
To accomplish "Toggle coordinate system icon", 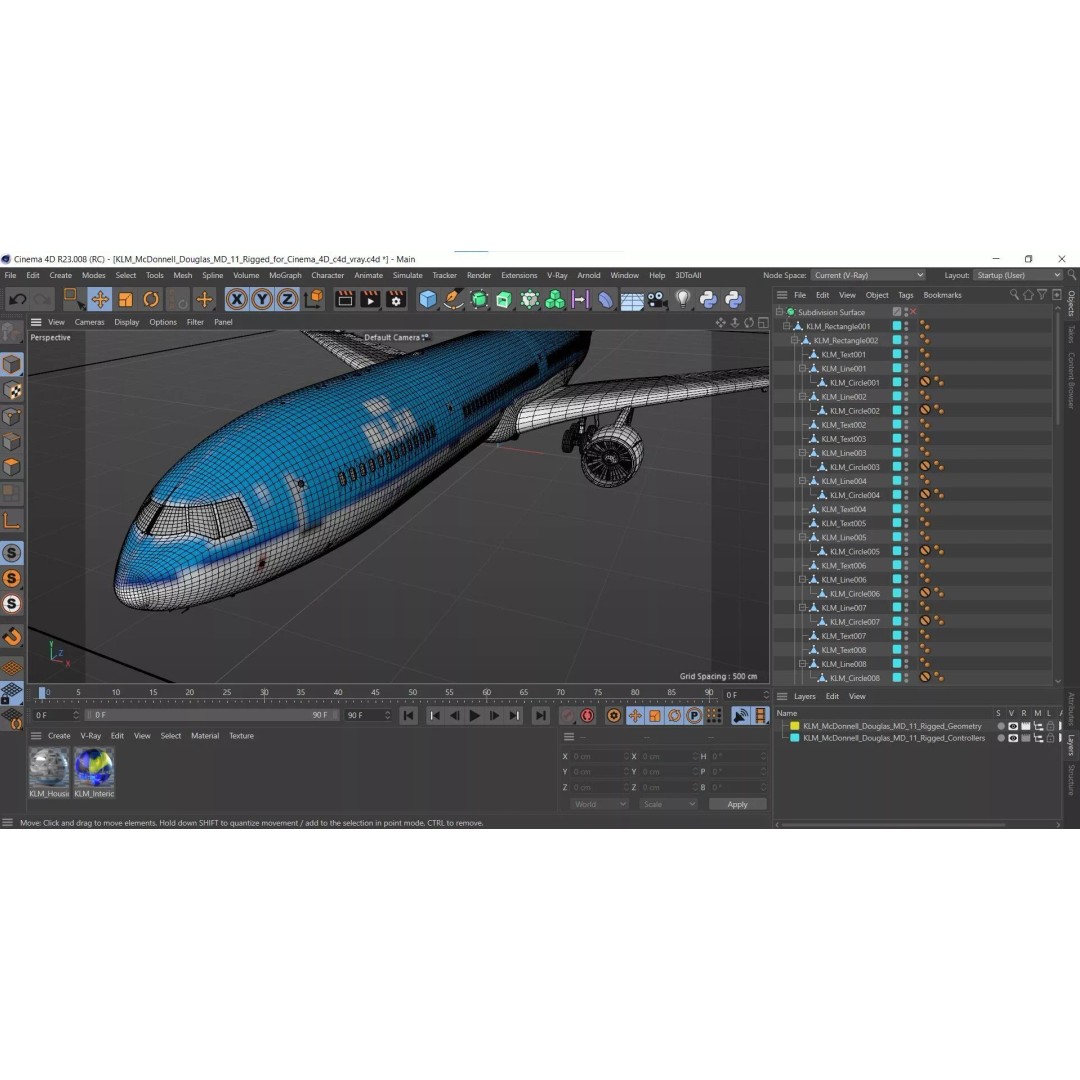I will [313, 299].
